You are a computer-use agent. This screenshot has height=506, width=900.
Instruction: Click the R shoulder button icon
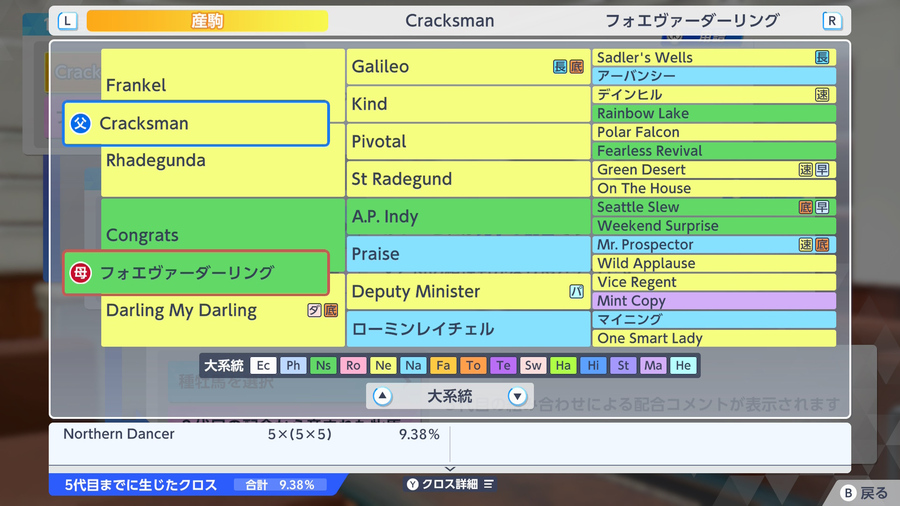[832, 21]
